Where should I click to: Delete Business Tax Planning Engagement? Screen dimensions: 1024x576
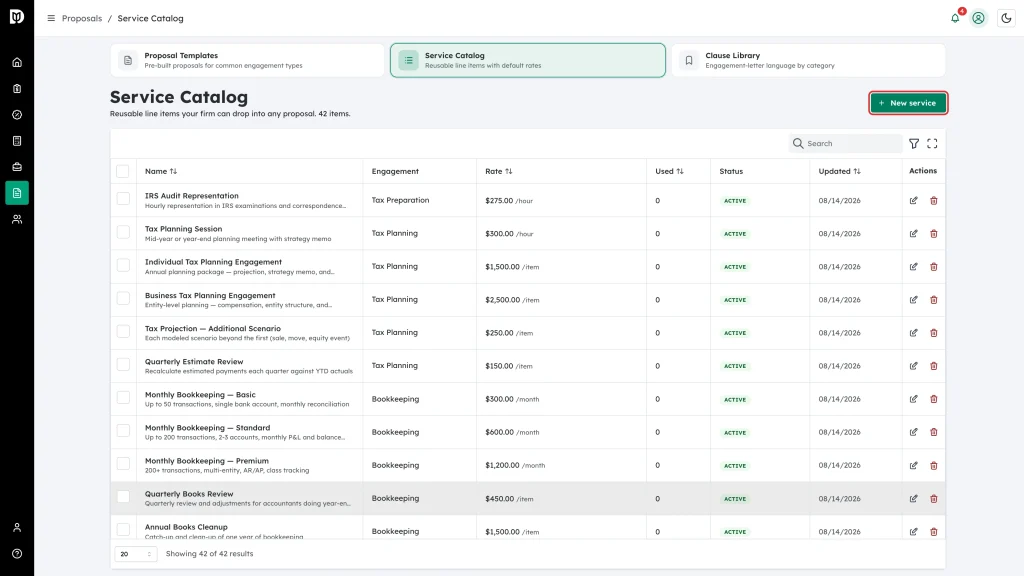[934, 300]
